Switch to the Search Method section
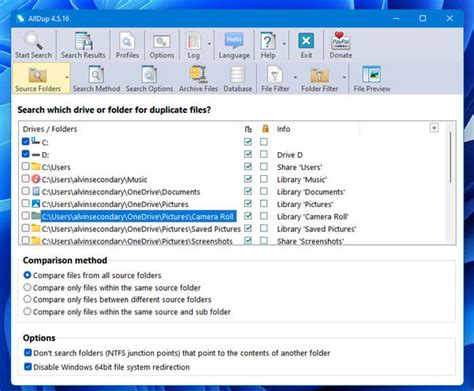The image size is (474, 391). (96, 79)
